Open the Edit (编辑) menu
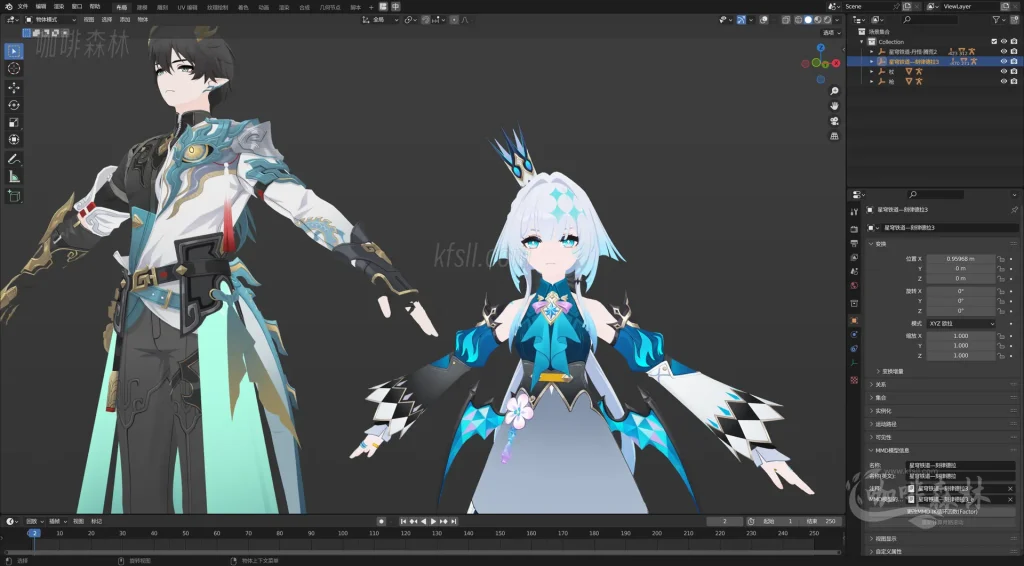This screenshot has width=1024, height=566. pyautogui.click(x=40, y=7)
